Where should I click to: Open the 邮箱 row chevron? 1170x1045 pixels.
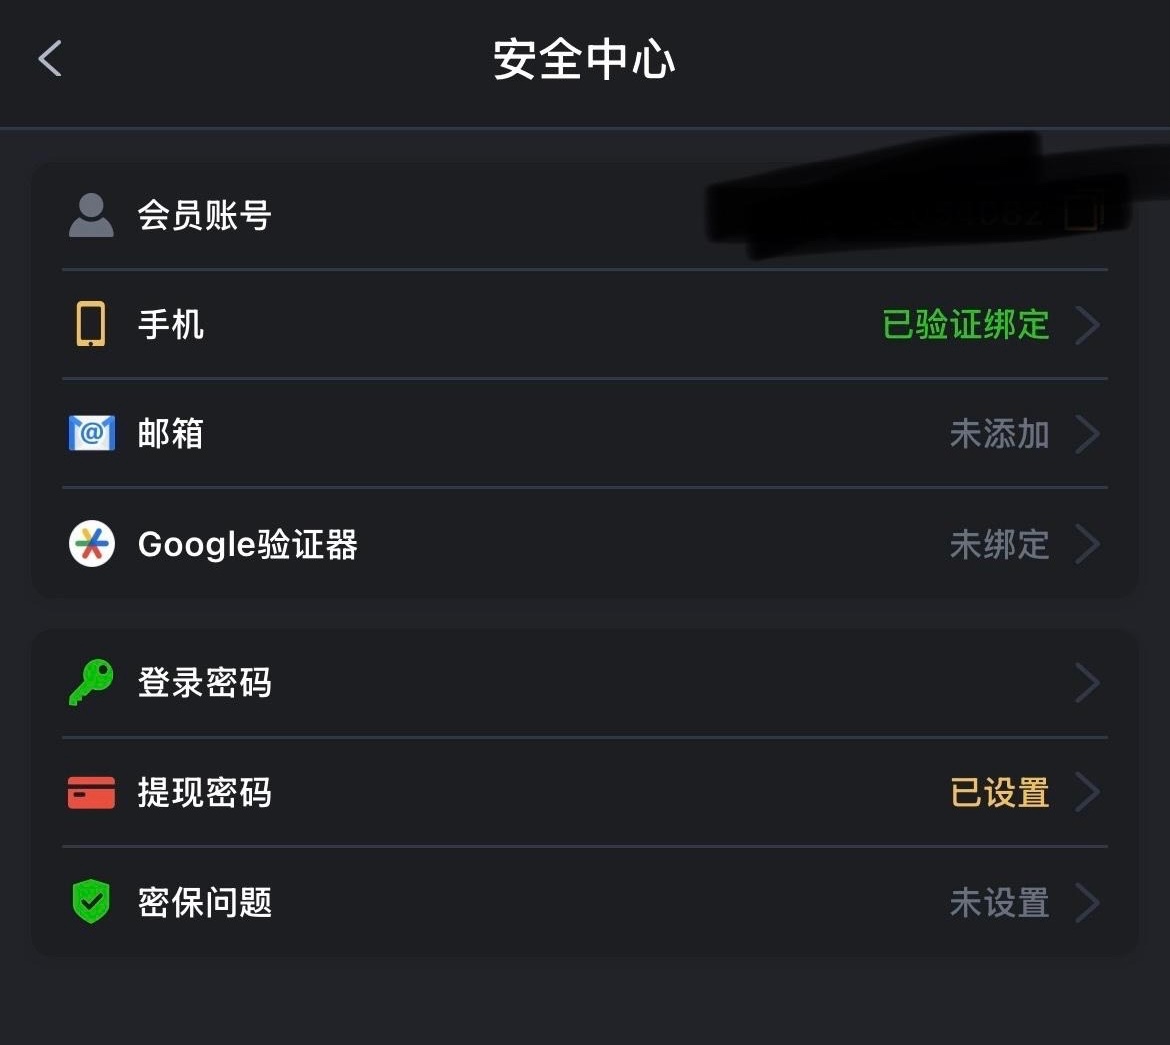[1087, 435]
